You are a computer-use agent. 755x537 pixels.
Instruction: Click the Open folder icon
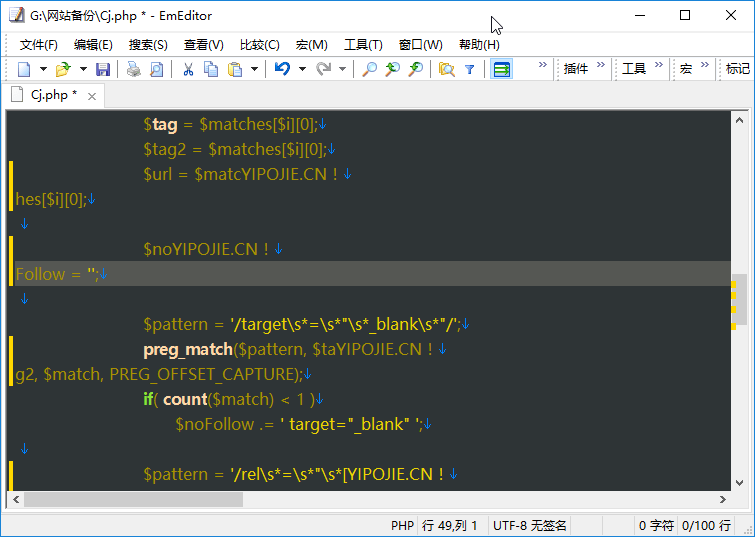click(63, 69)
